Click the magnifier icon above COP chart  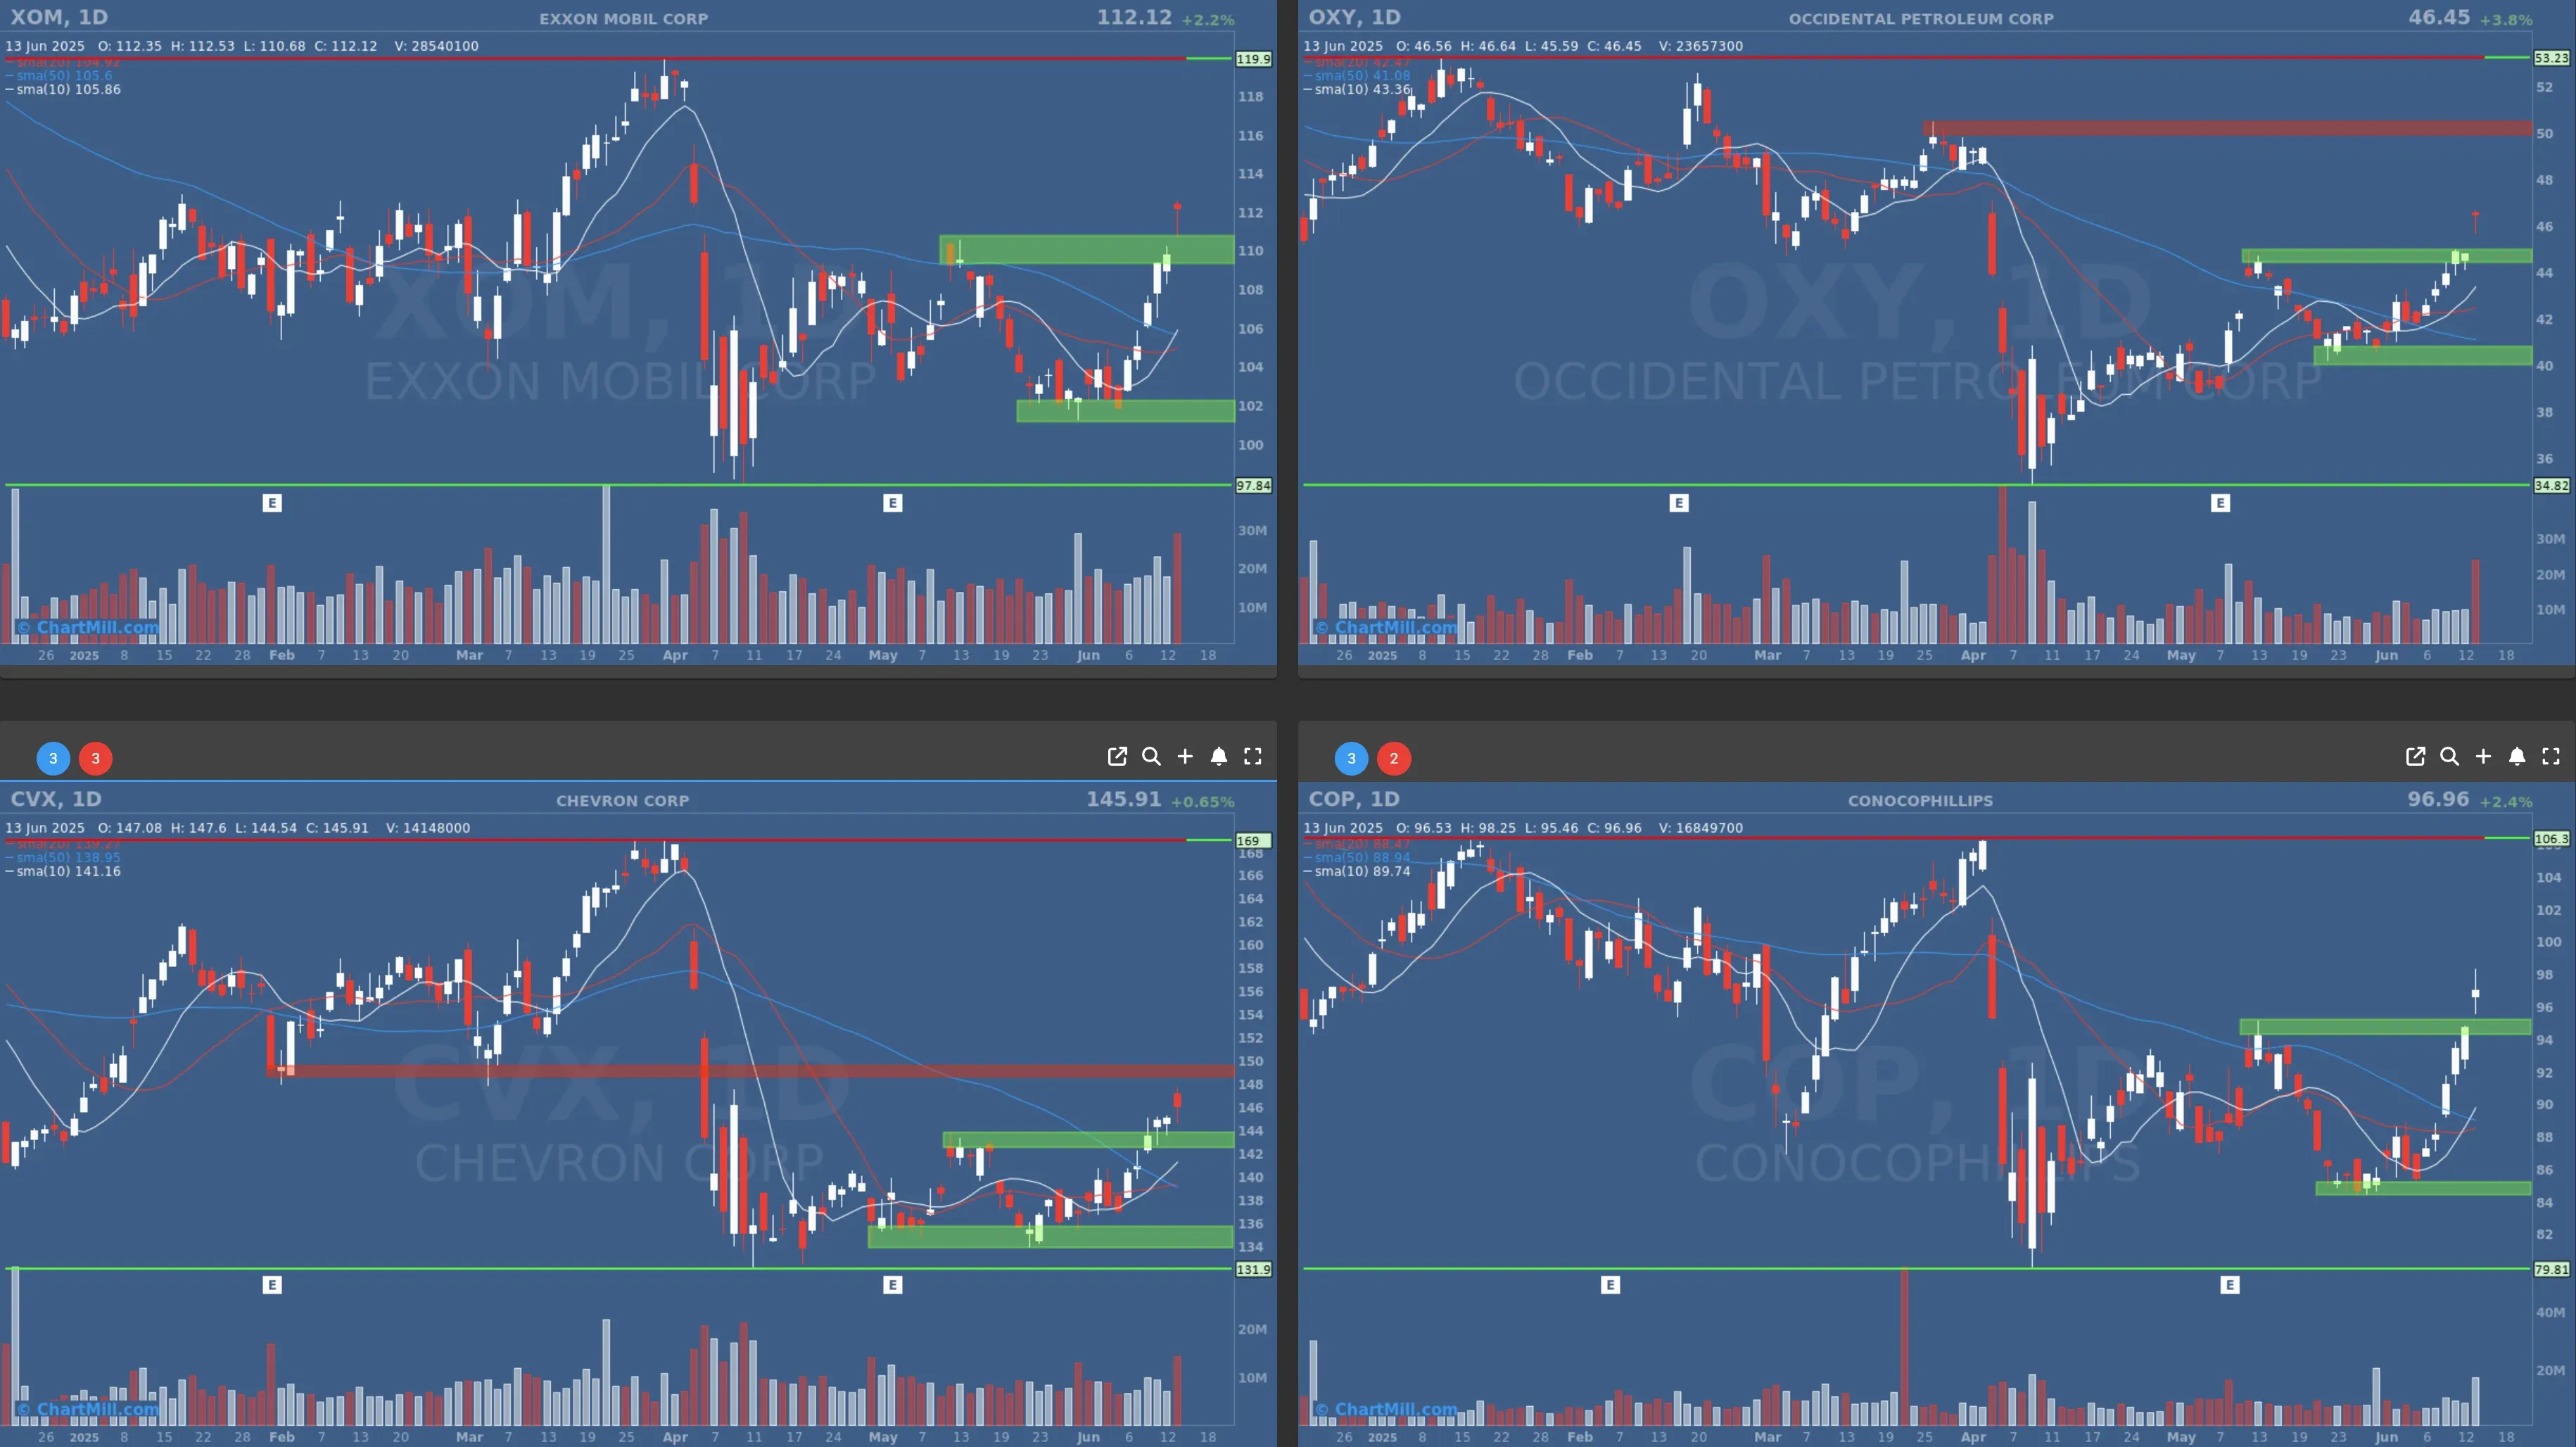pyautogui.click(x=2449, y=757)
